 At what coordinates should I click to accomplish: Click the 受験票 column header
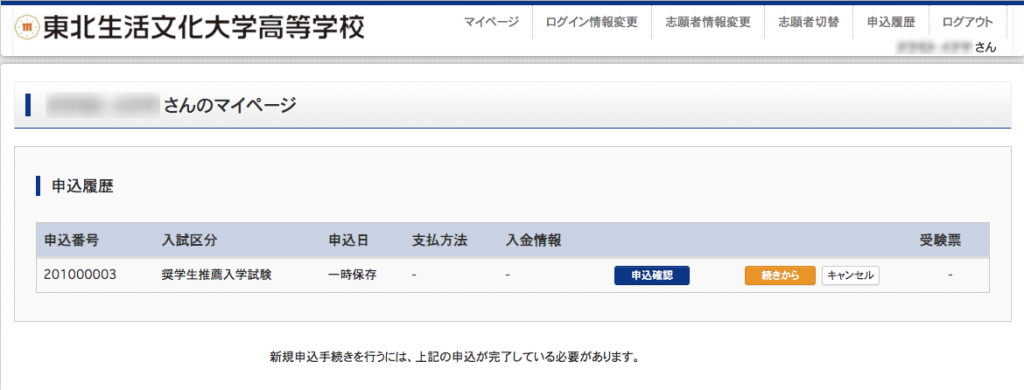[x=940, y=240]
